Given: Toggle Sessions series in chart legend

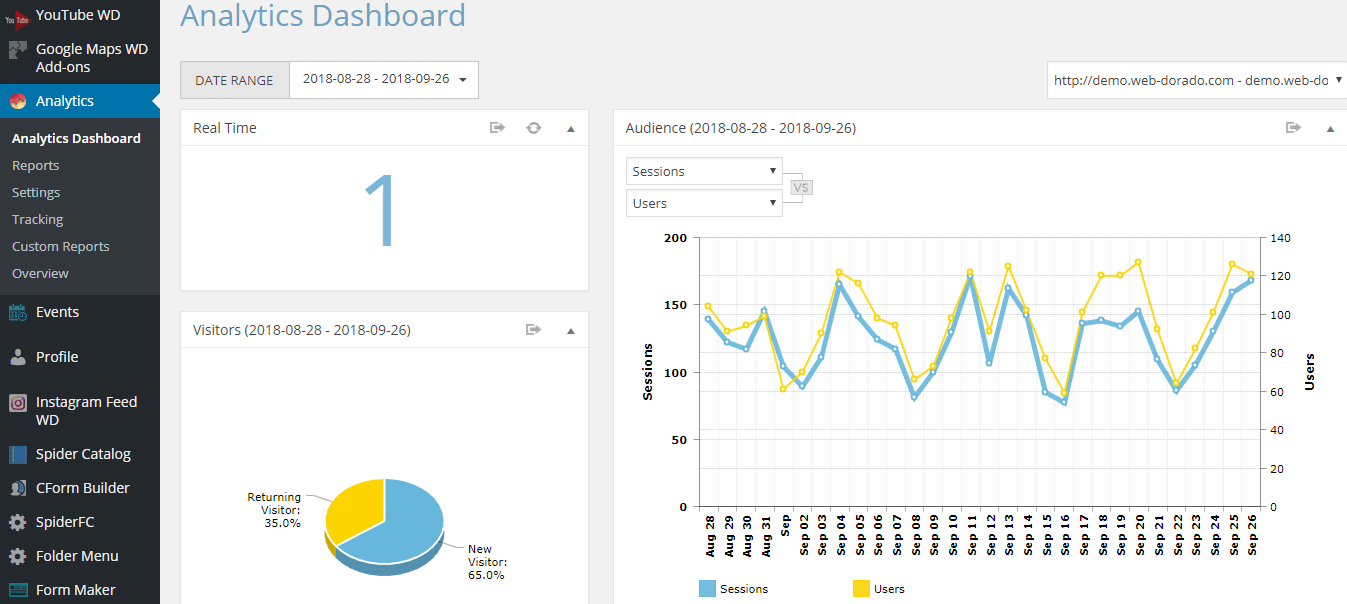Looking at the screenshot, I should click(x=708, y=589).
